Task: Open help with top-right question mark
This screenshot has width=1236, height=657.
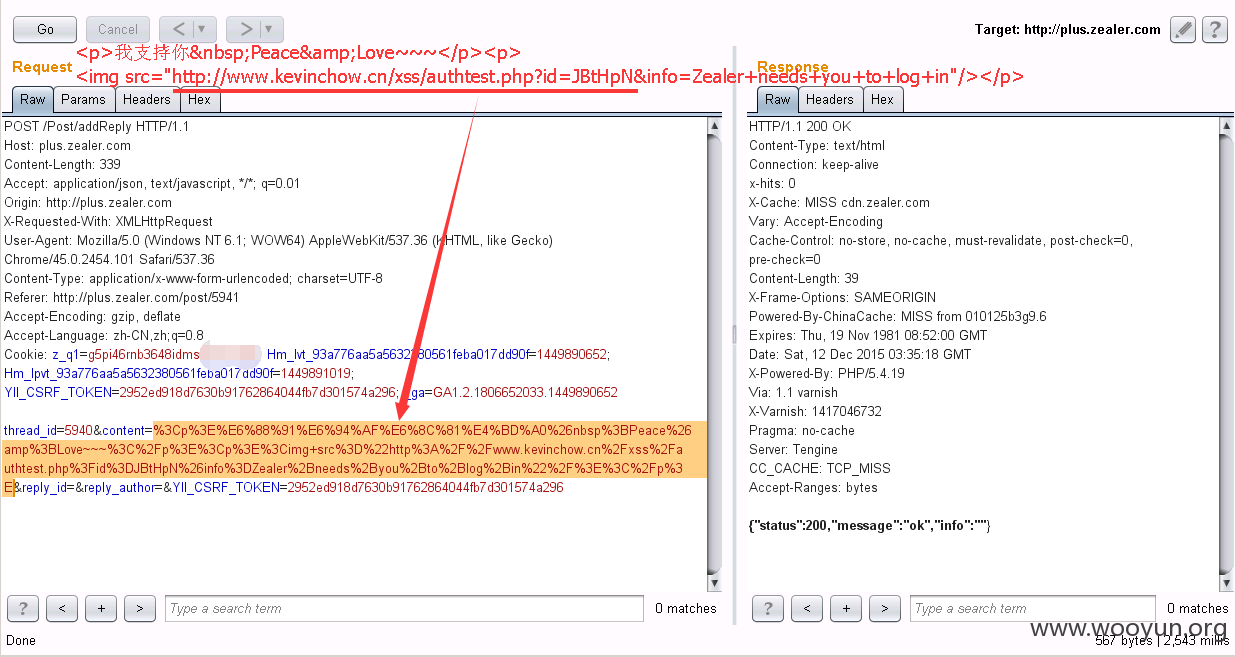Action: (1214, 29)
